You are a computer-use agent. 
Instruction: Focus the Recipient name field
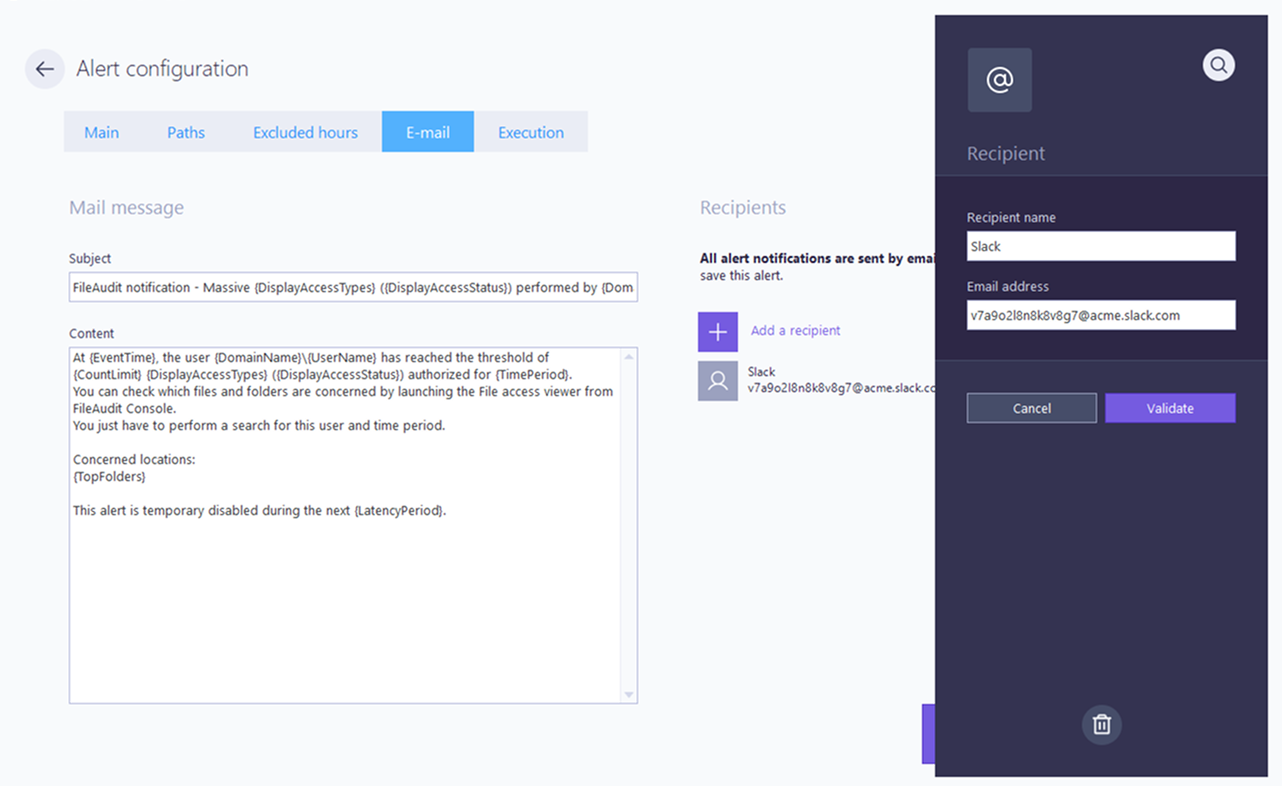click(1101, 246)
